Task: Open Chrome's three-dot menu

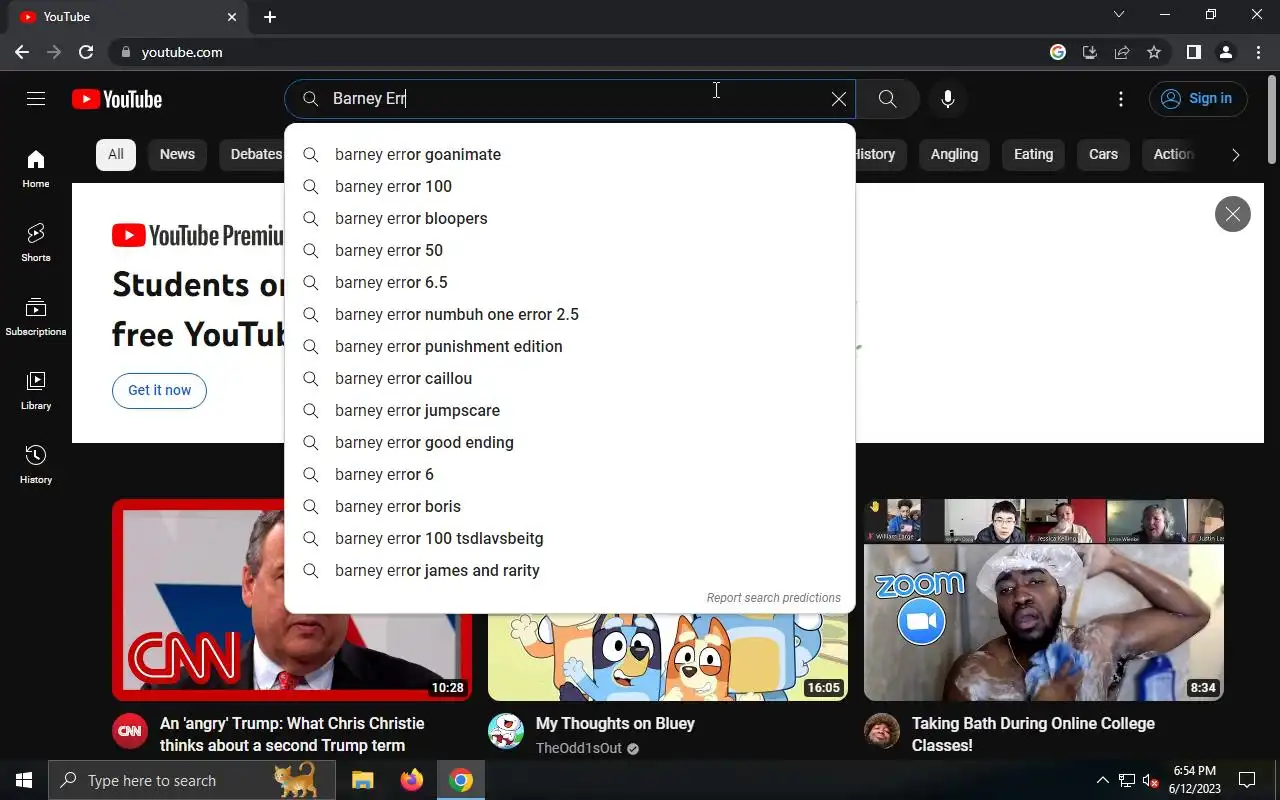Action: coord(1257,52)
